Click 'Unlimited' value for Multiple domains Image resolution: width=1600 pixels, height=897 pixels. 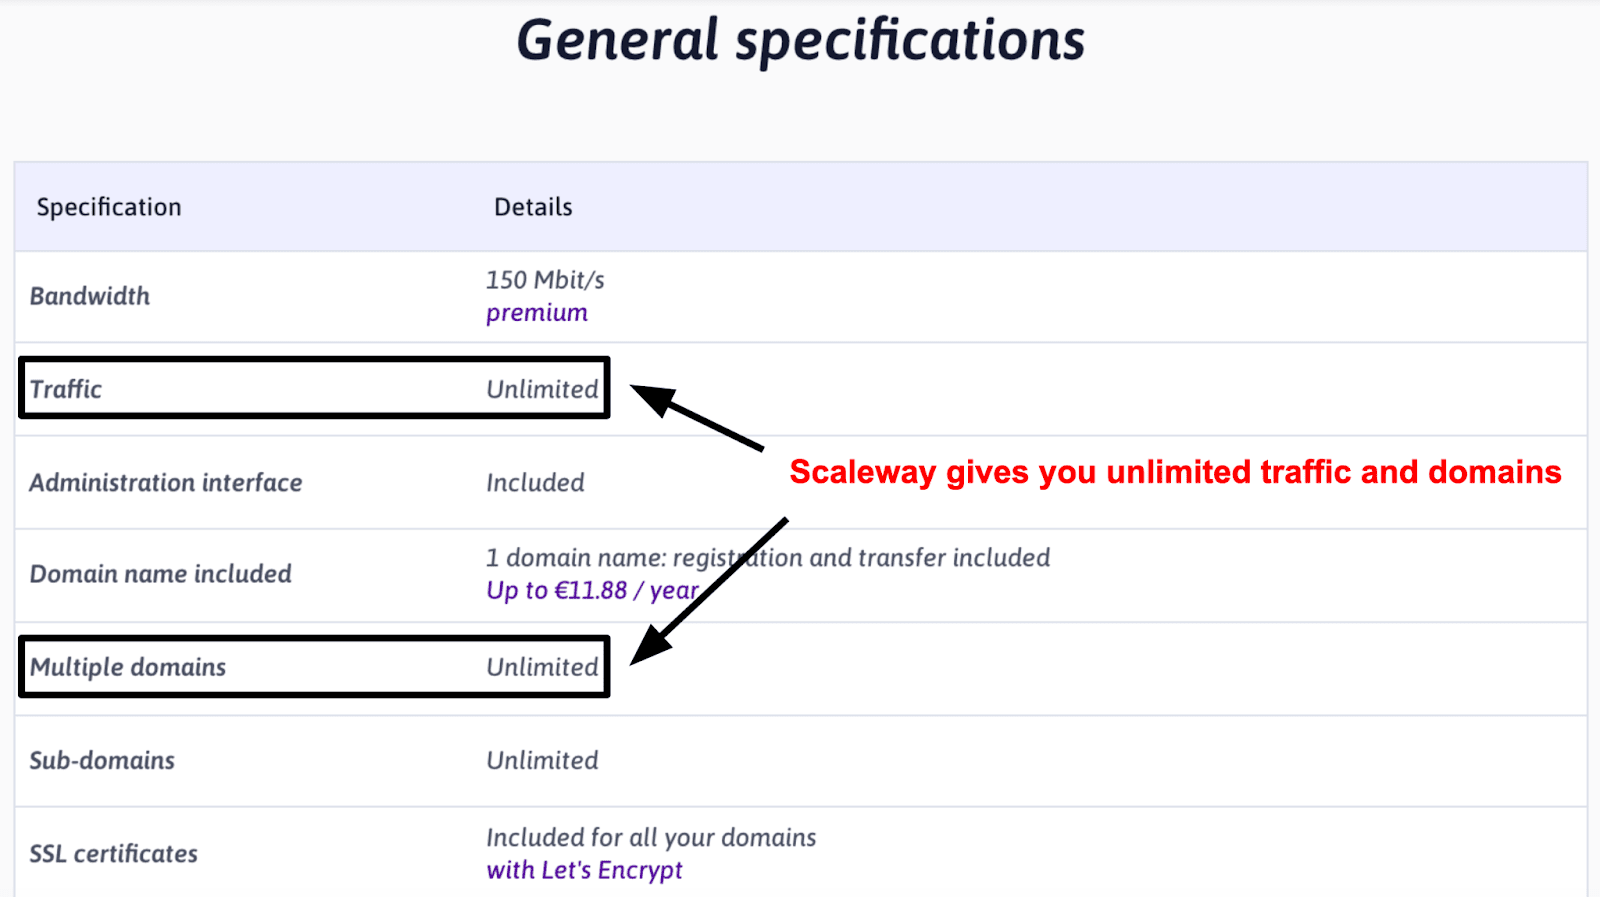tap(542, 667)
